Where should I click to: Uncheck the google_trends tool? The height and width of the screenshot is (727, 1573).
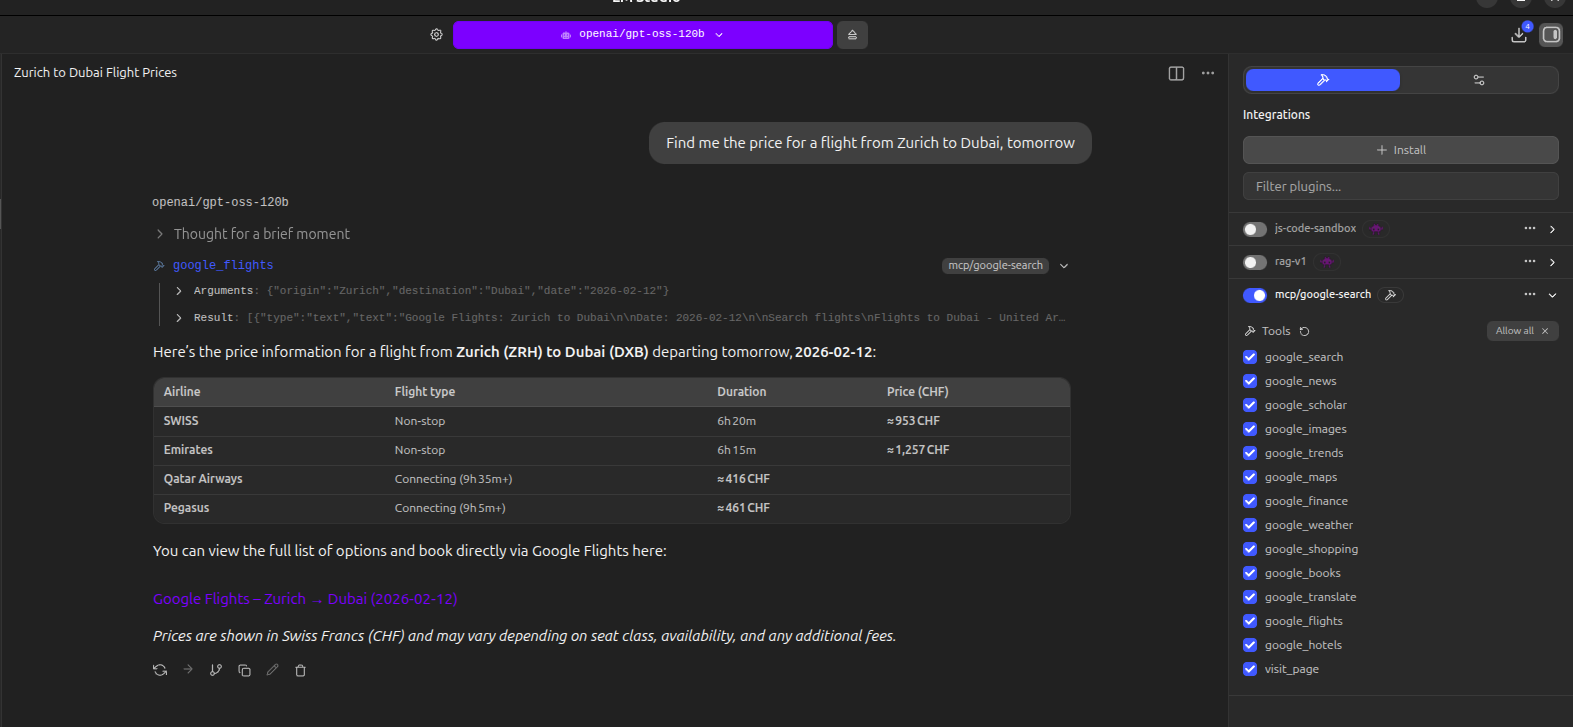(x=1250, y=453)
